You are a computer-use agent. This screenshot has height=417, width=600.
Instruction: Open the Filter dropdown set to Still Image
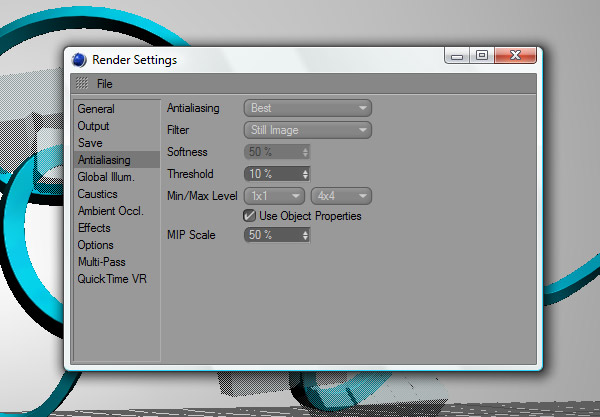click(x=308, y=130)
